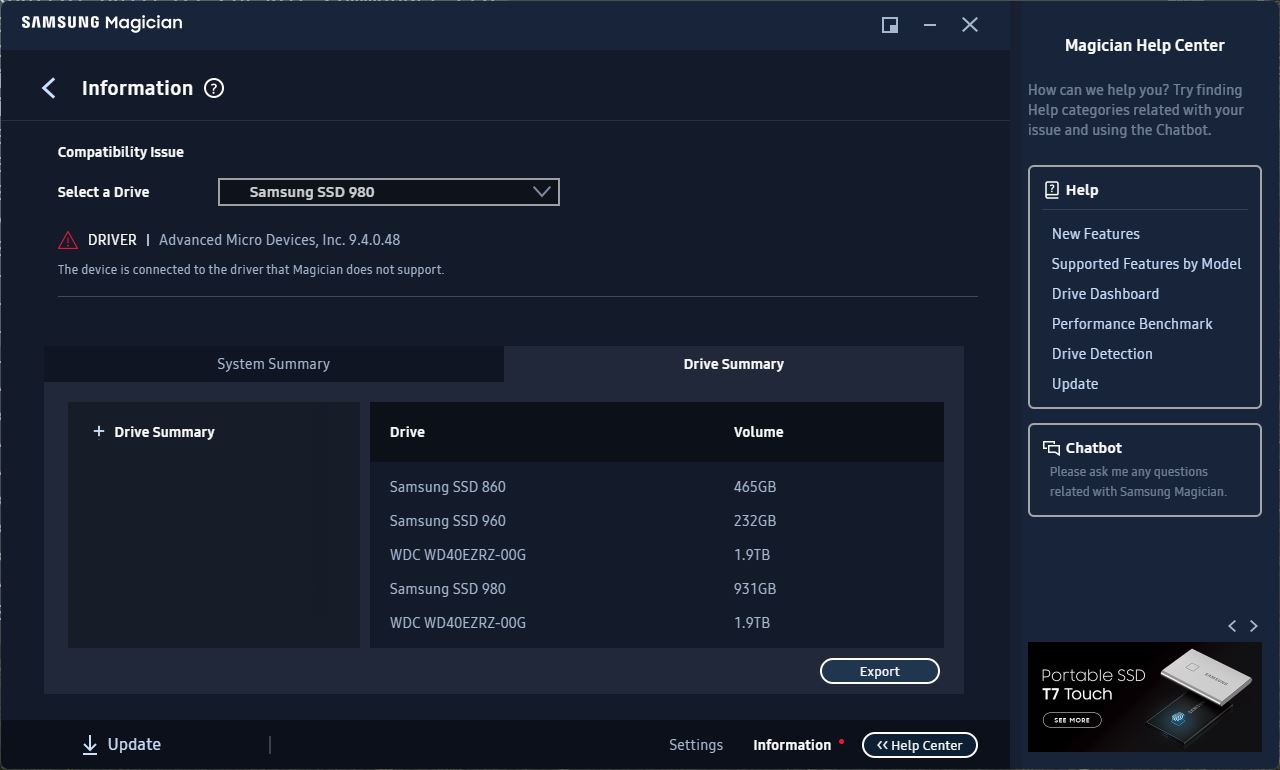Click SEE MORE on the T7 Touch ad

(1071, 720)
